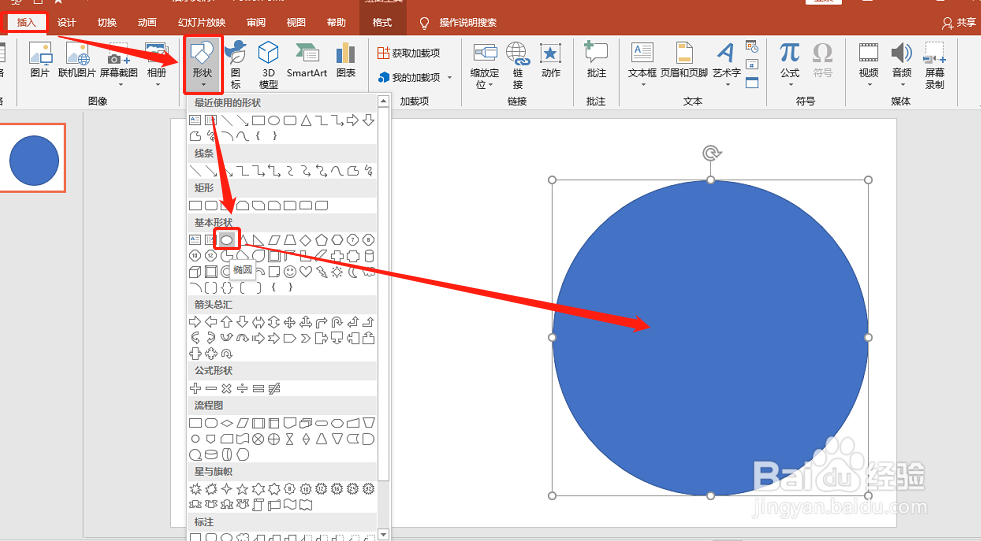Image resolution: width=981 pixels, height=541 pixels.
Task: Open the 艺术字 WordArt dropdown
Action: tap(726, 64)
